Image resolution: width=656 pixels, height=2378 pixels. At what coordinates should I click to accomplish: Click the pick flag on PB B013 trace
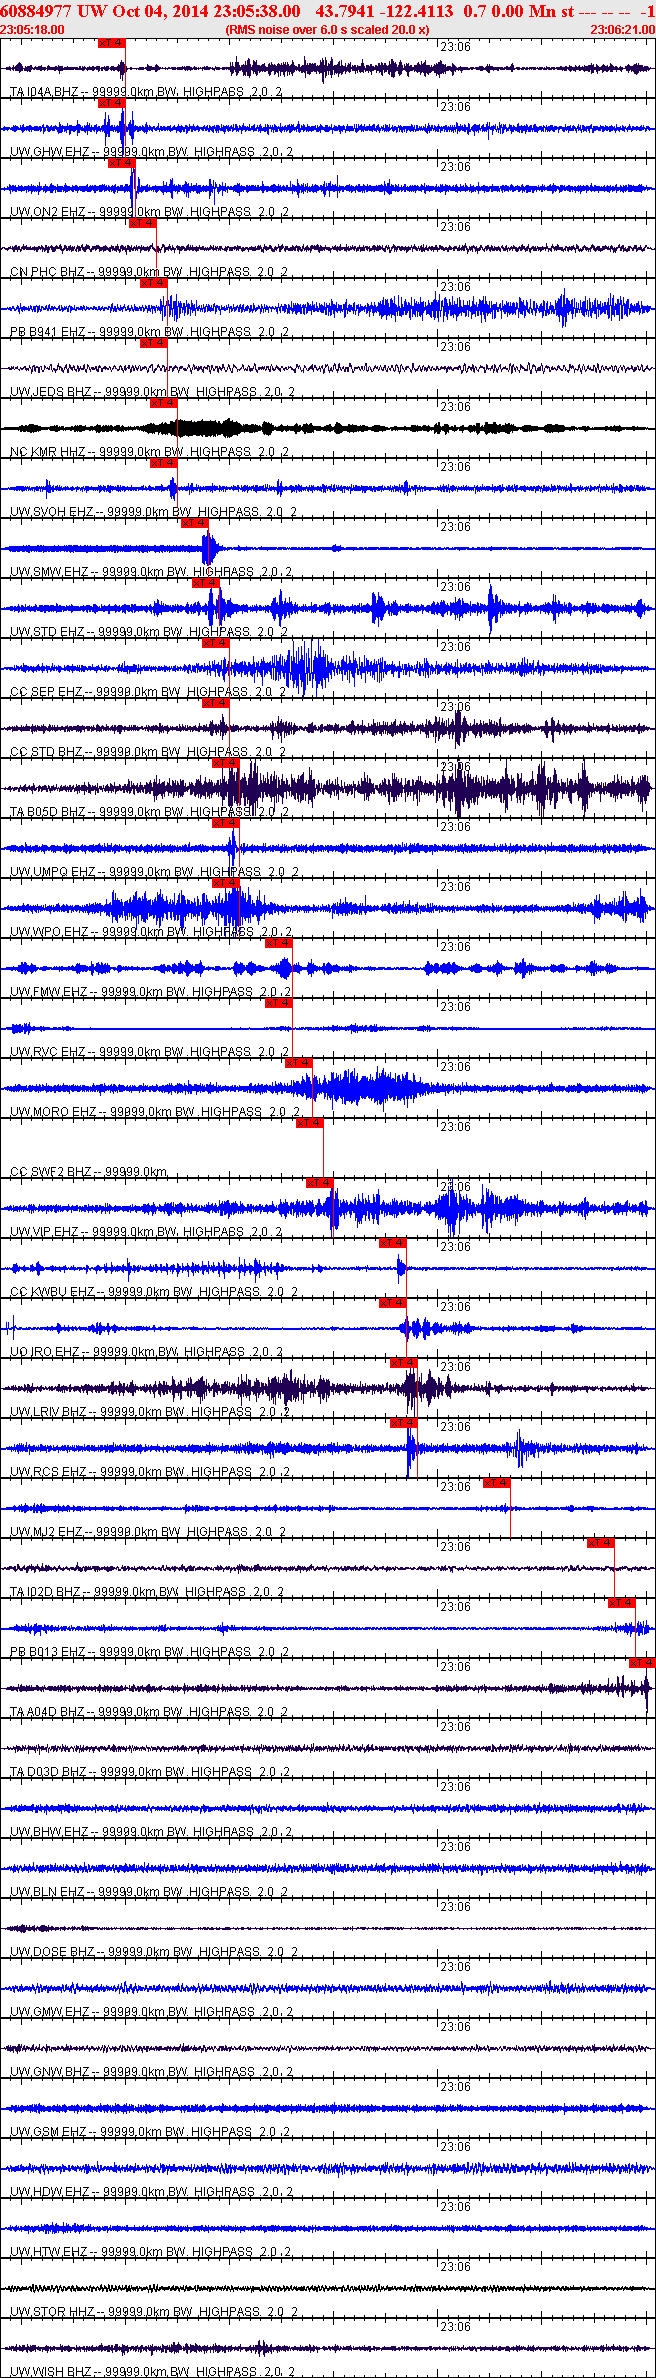[622, 1603]
